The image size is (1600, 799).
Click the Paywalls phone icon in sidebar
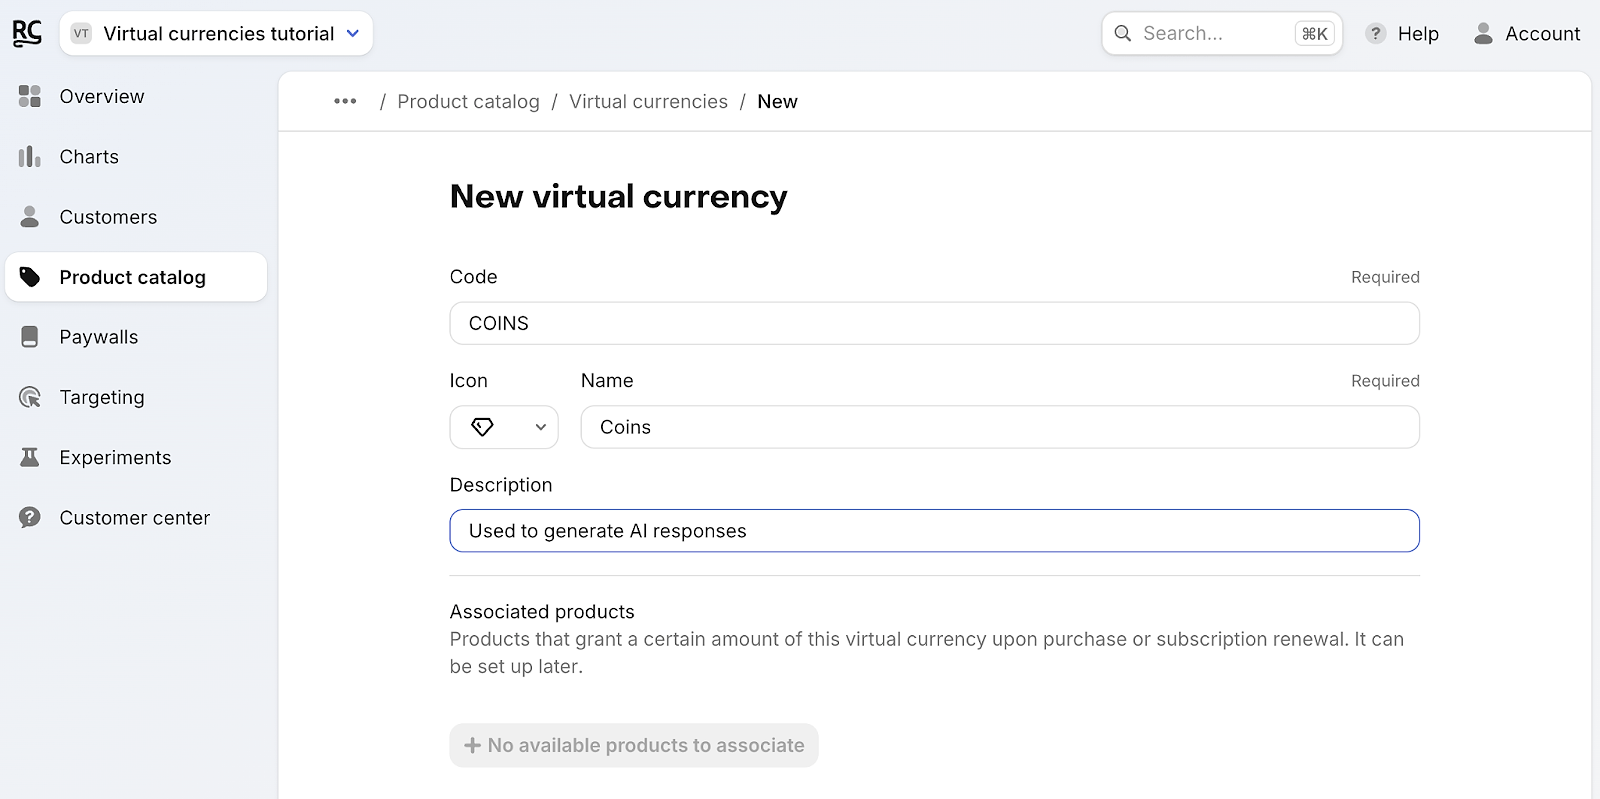(x=30, y=337)
